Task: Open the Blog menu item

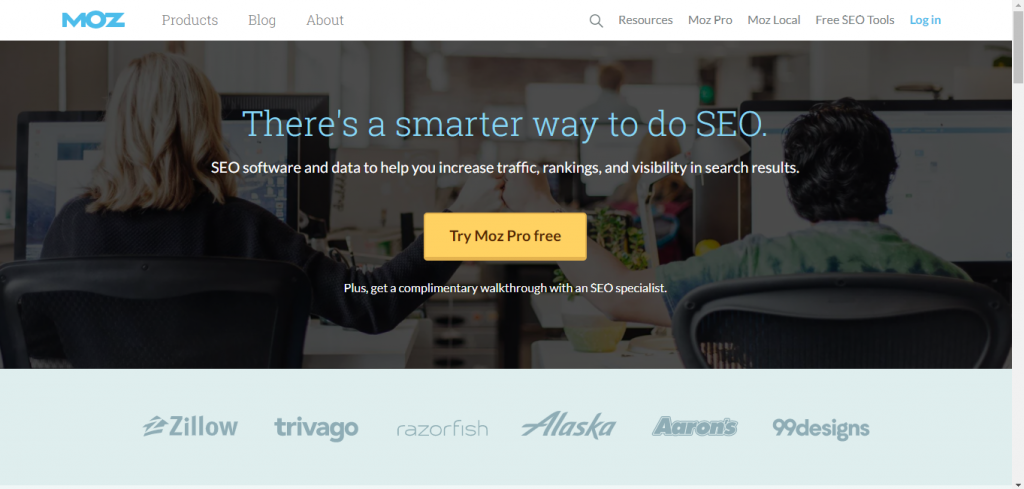Action: (262, 20)
